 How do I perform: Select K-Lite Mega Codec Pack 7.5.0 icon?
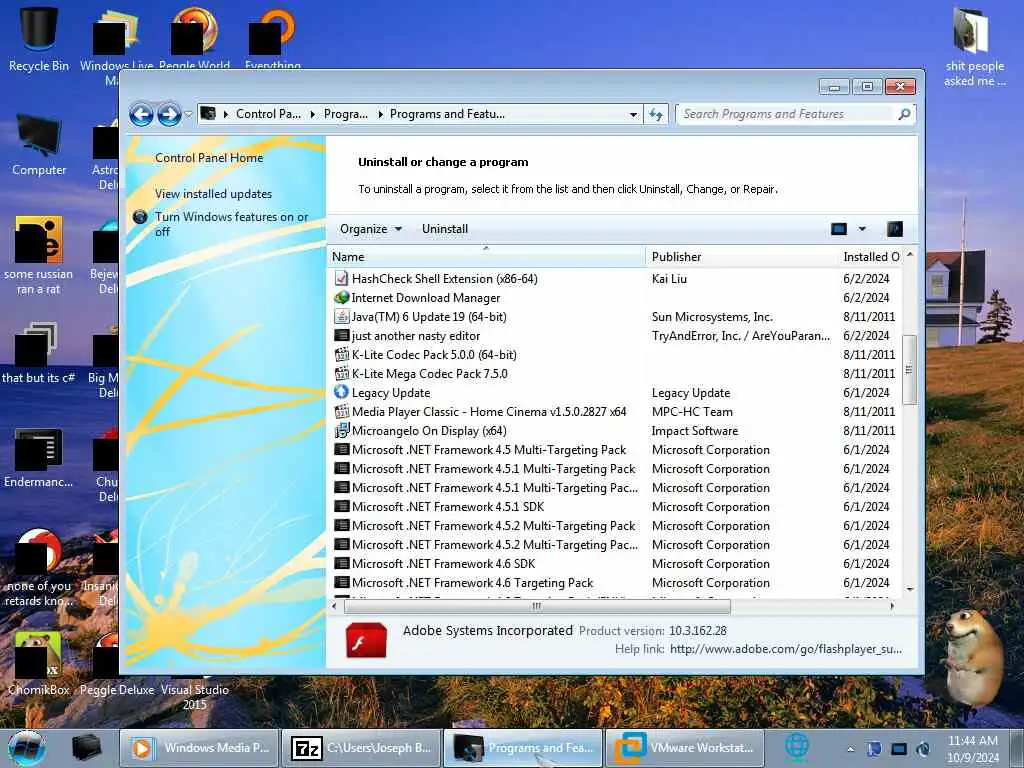[x=341, y=374]
